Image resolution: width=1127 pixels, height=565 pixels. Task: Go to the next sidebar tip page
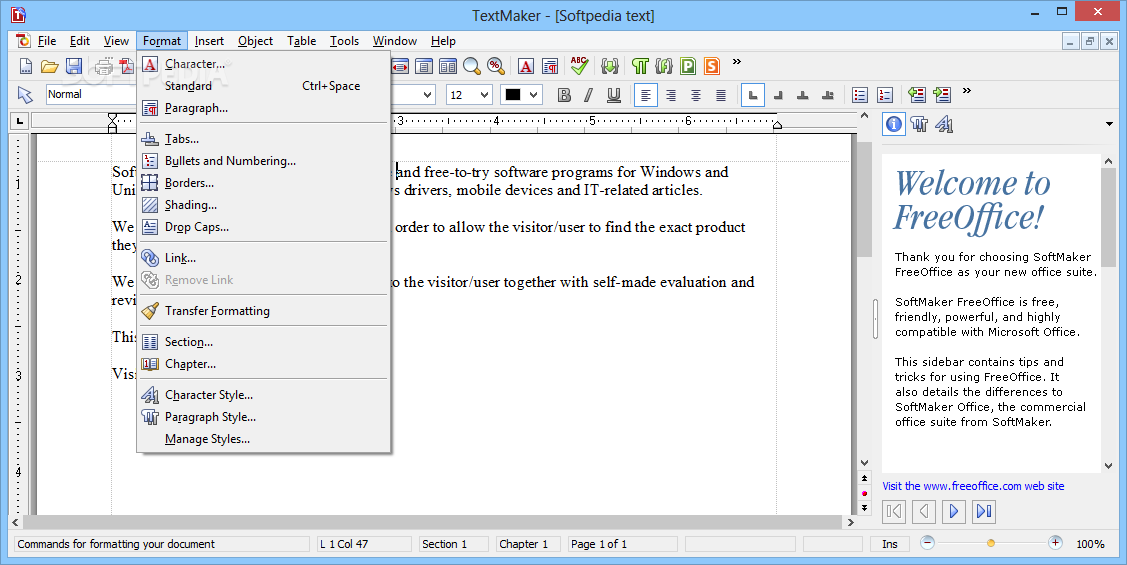(954, 511)
